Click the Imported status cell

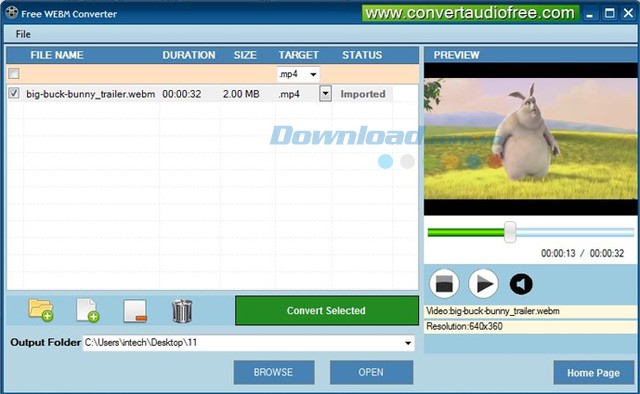[363, 94]
